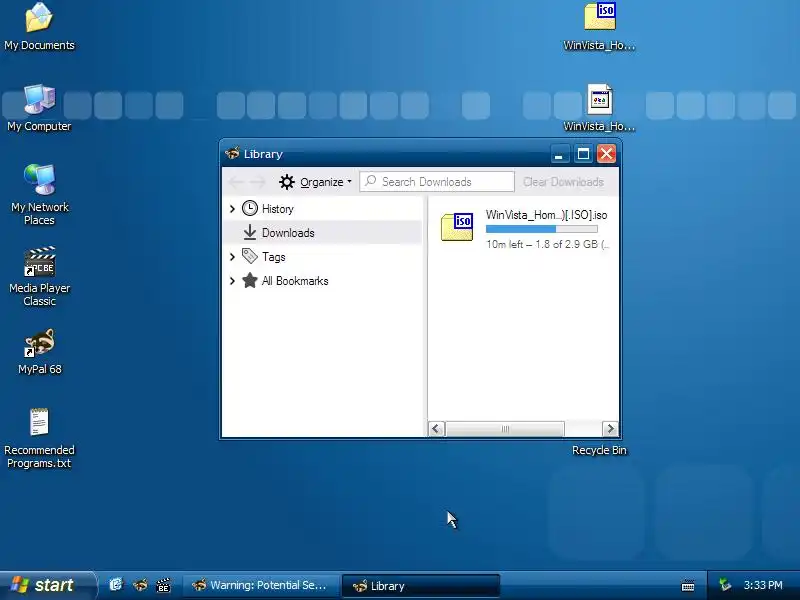
Task: Click the All Bookmarks star icon
Action: pos(249,280)
